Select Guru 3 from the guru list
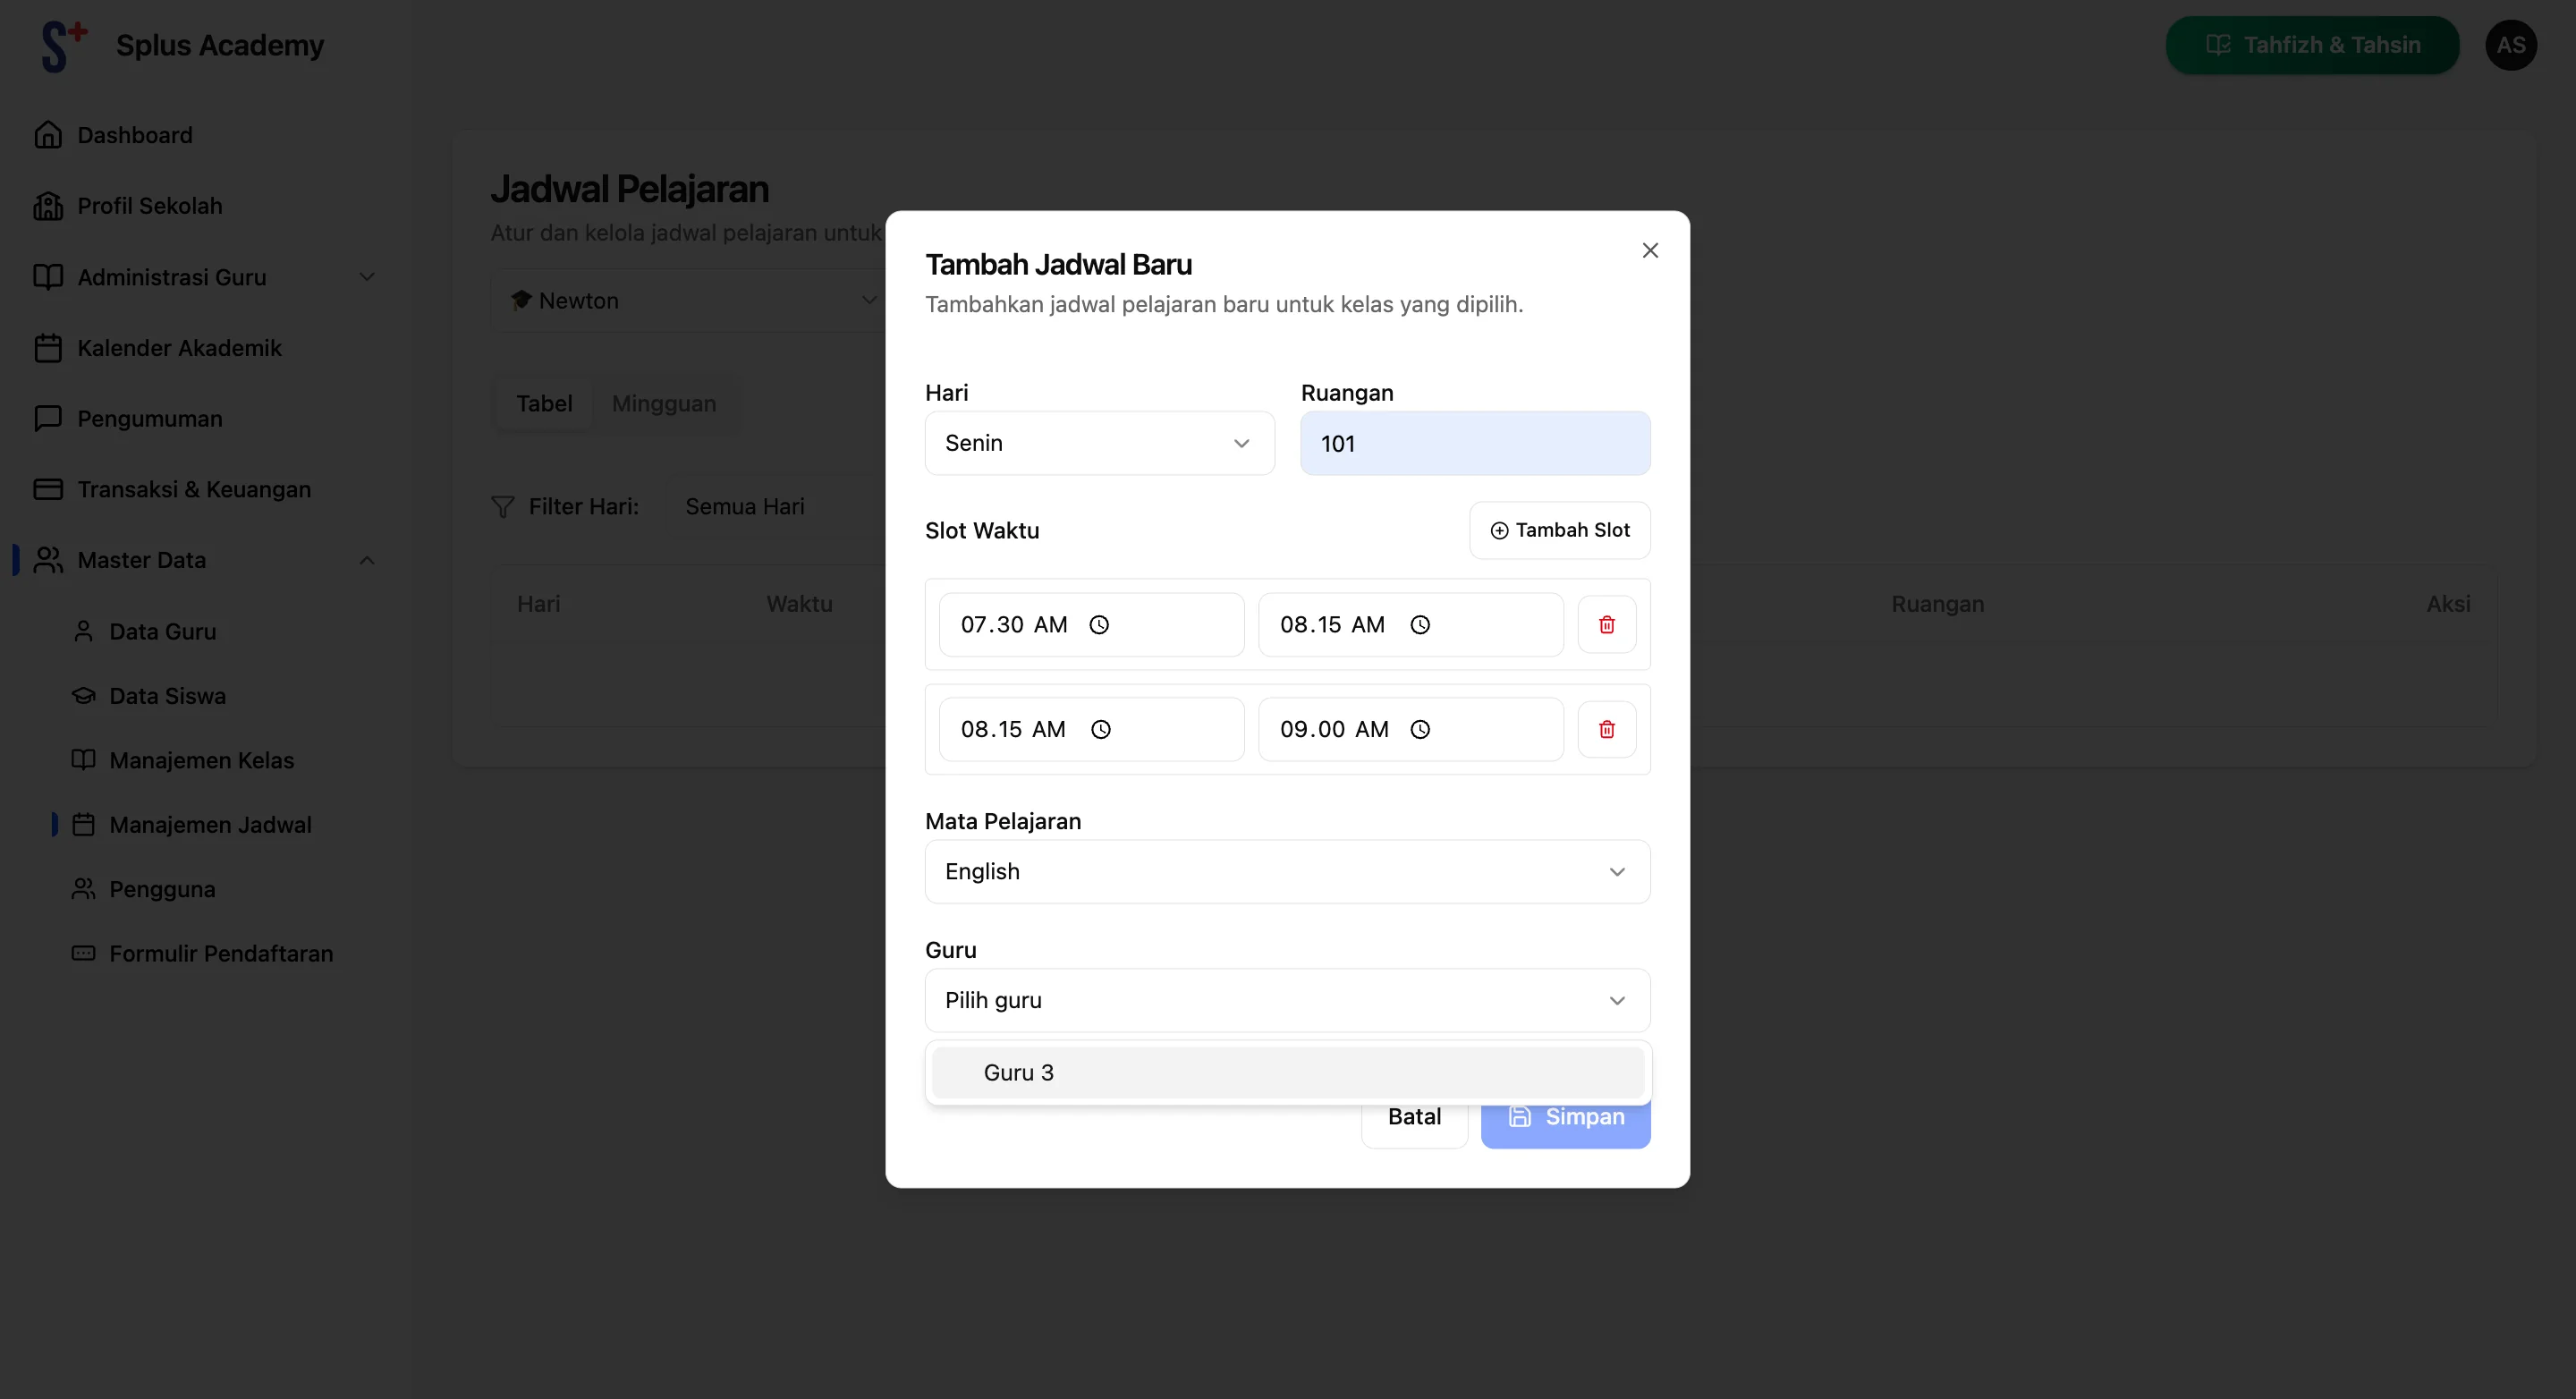This screenshot has width=2576, height=1399. coord(1018,1071)
